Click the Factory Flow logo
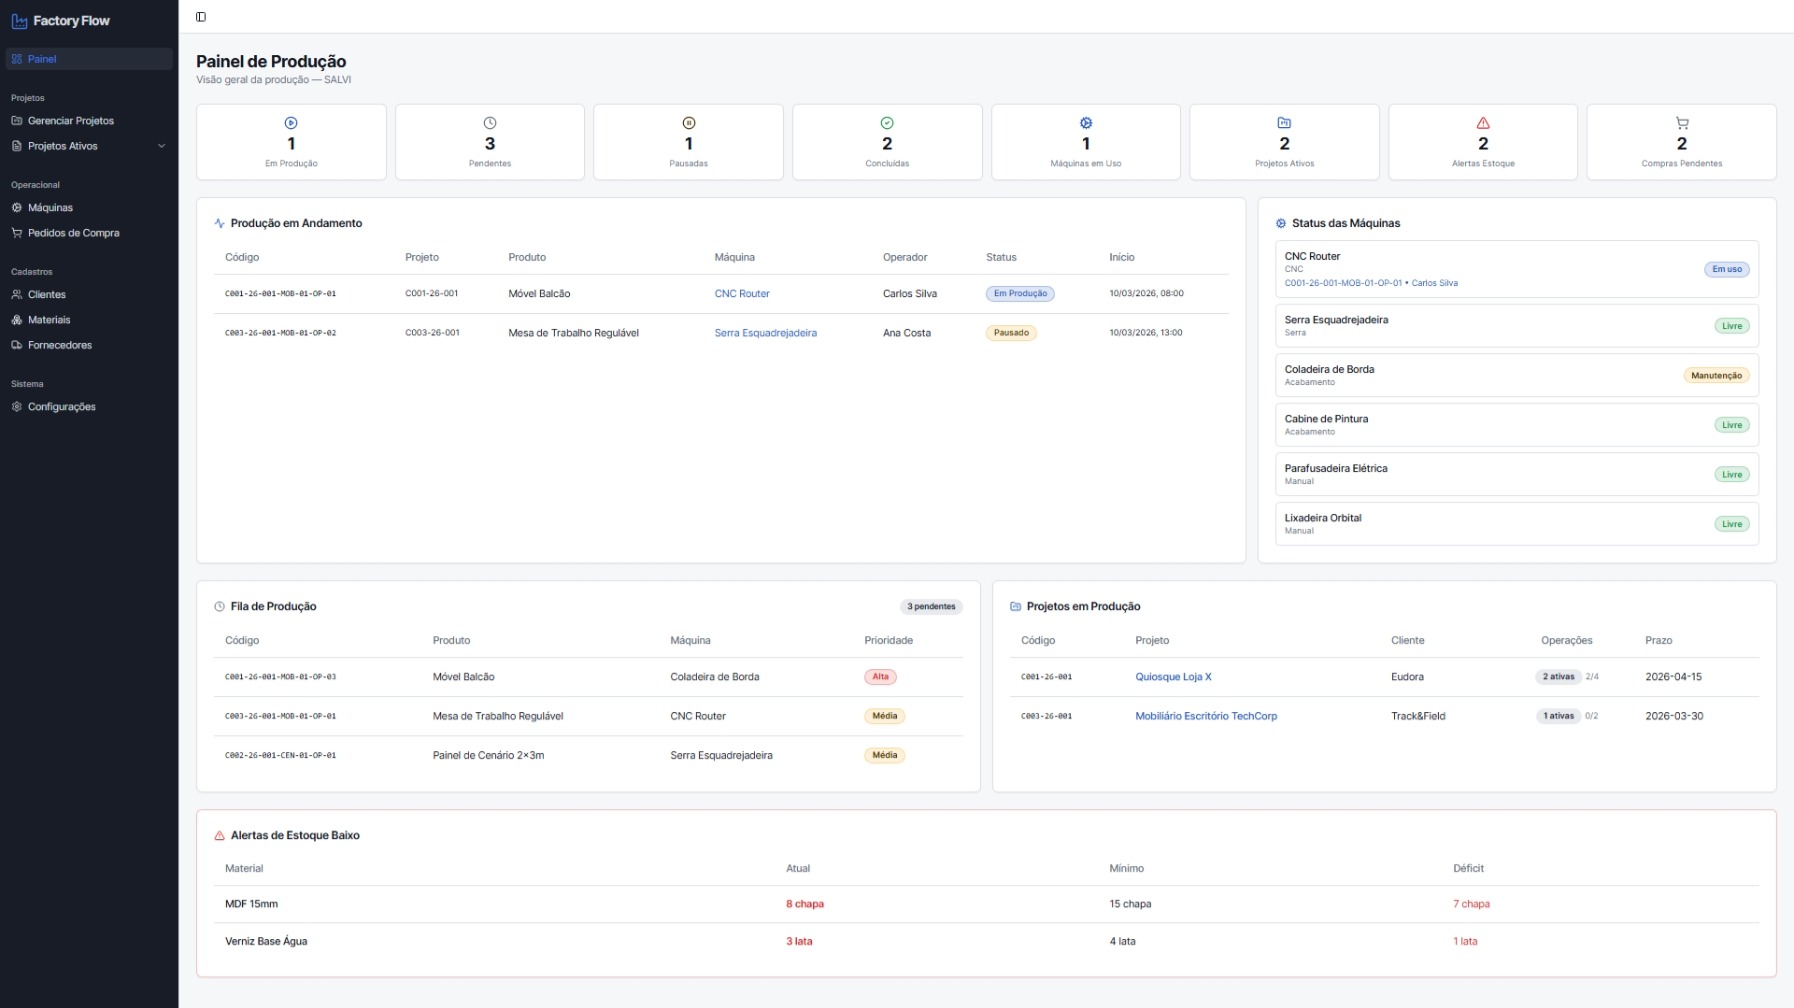This screenshot has width=1794, height=1008. [61, 21]
